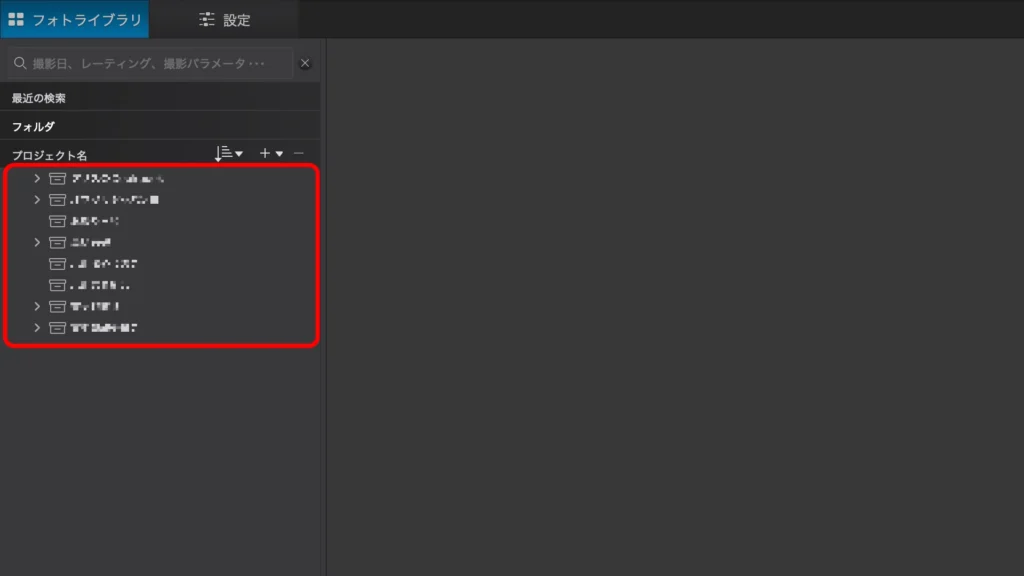Open the フォルダ section

point(33,127)
